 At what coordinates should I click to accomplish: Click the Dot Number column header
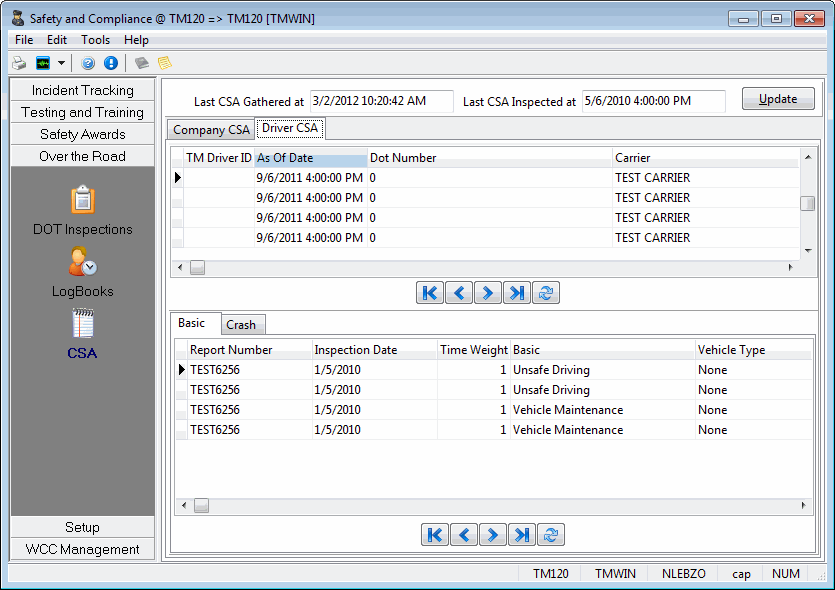click(x=490, y=158)
